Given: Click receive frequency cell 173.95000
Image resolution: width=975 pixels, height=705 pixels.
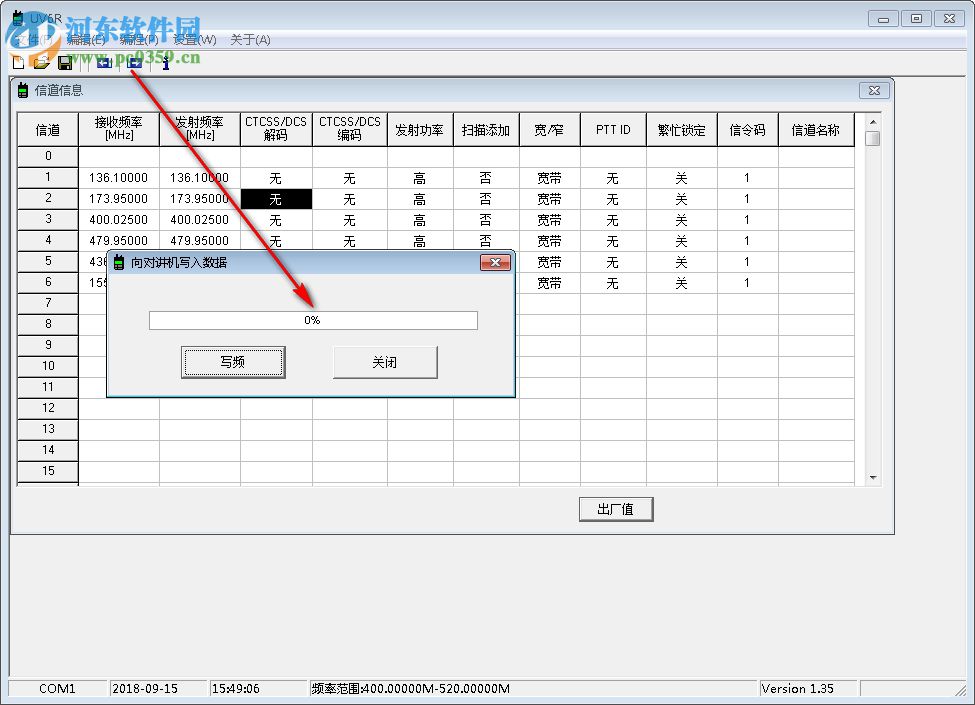Looking at the screenshot, I should (x=119, y=199).
